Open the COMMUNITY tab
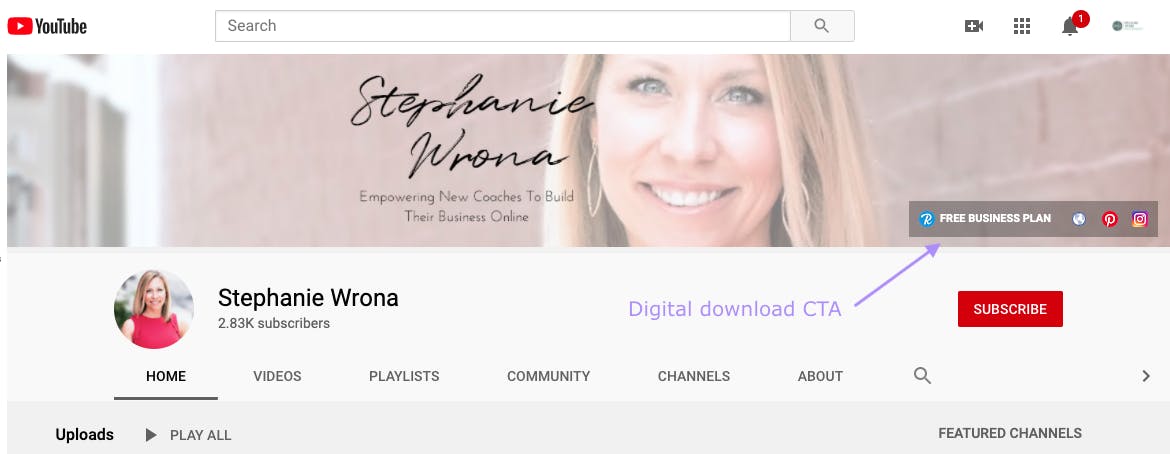This screenshot has width=1170, height=454. pos(548,376)
